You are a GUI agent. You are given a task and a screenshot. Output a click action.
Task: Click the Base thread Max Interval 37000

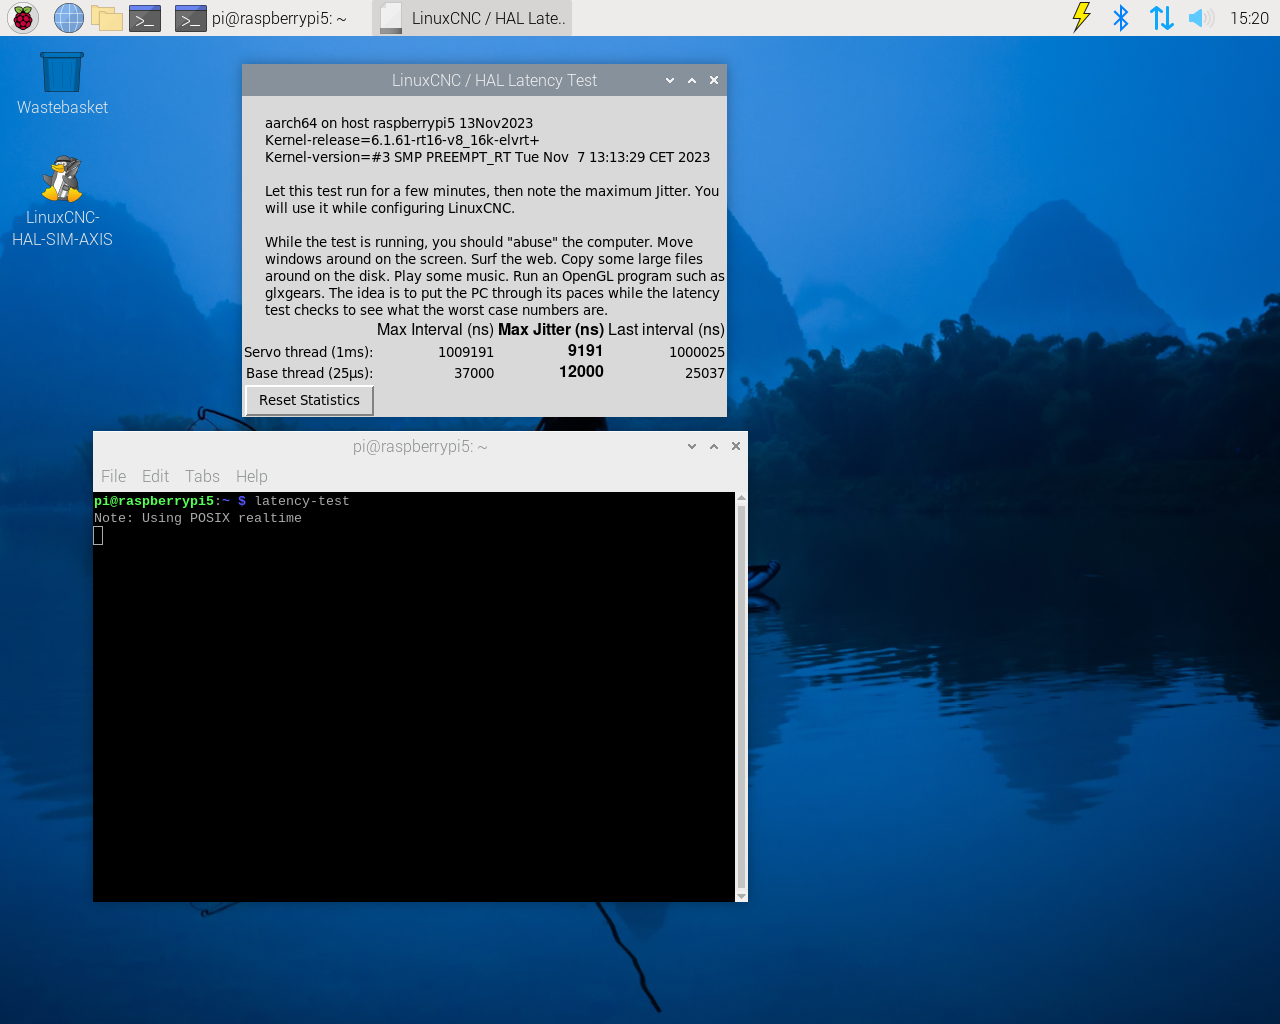point(474,373)
